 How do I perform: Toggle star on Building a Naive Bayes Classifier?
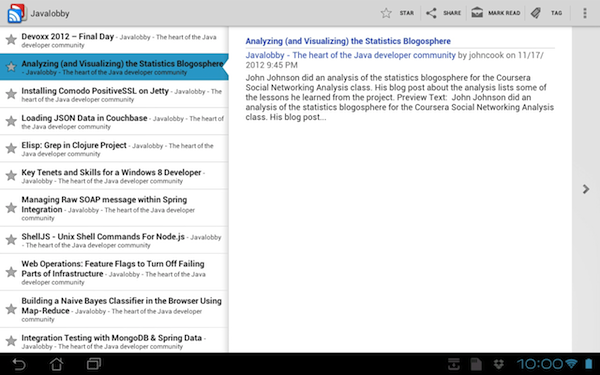11,309
